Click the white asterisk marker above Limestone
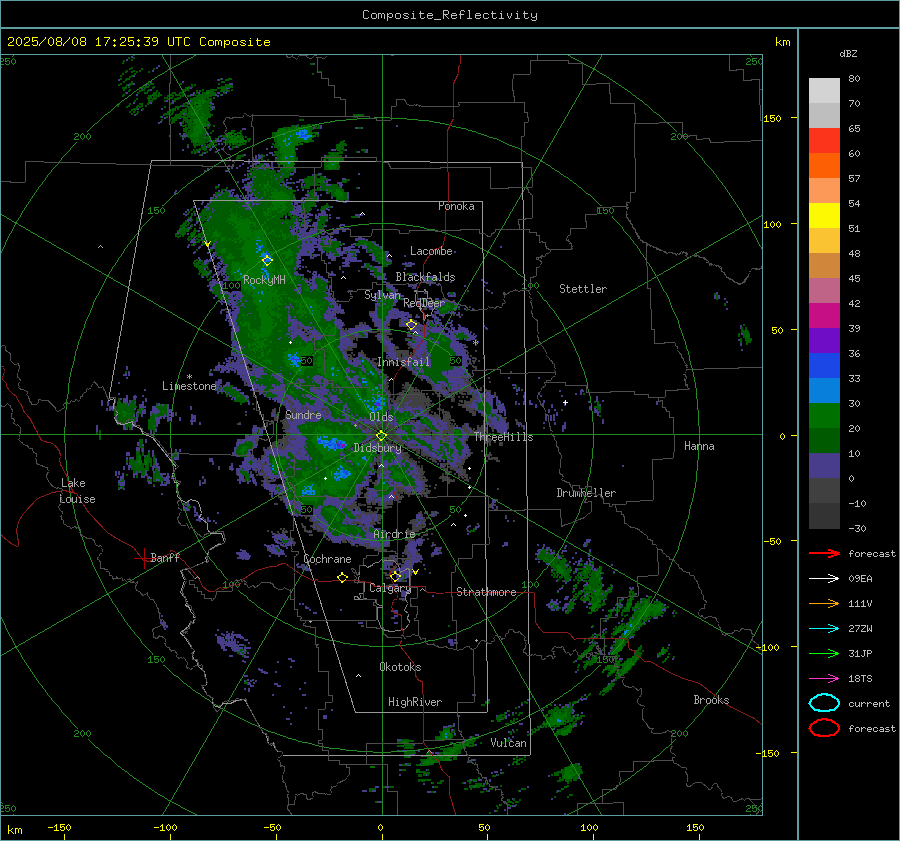The width and height of the screenshot is (900, 841). coord(189,377)
